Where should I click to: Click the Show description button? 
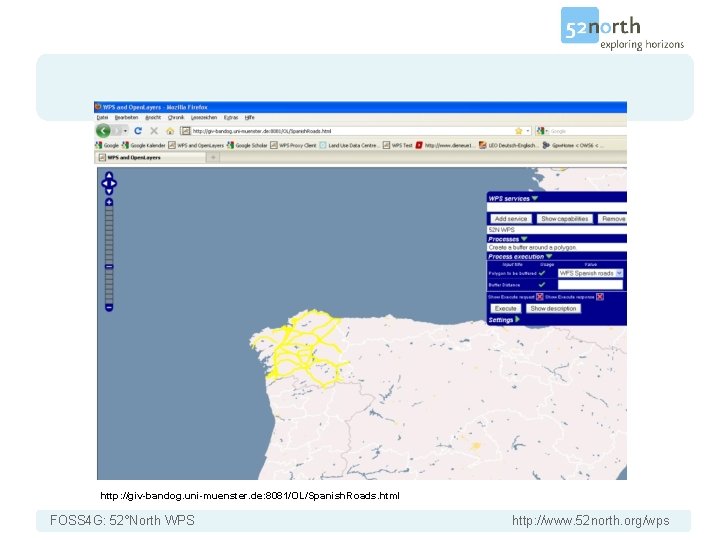coord(553,309)
